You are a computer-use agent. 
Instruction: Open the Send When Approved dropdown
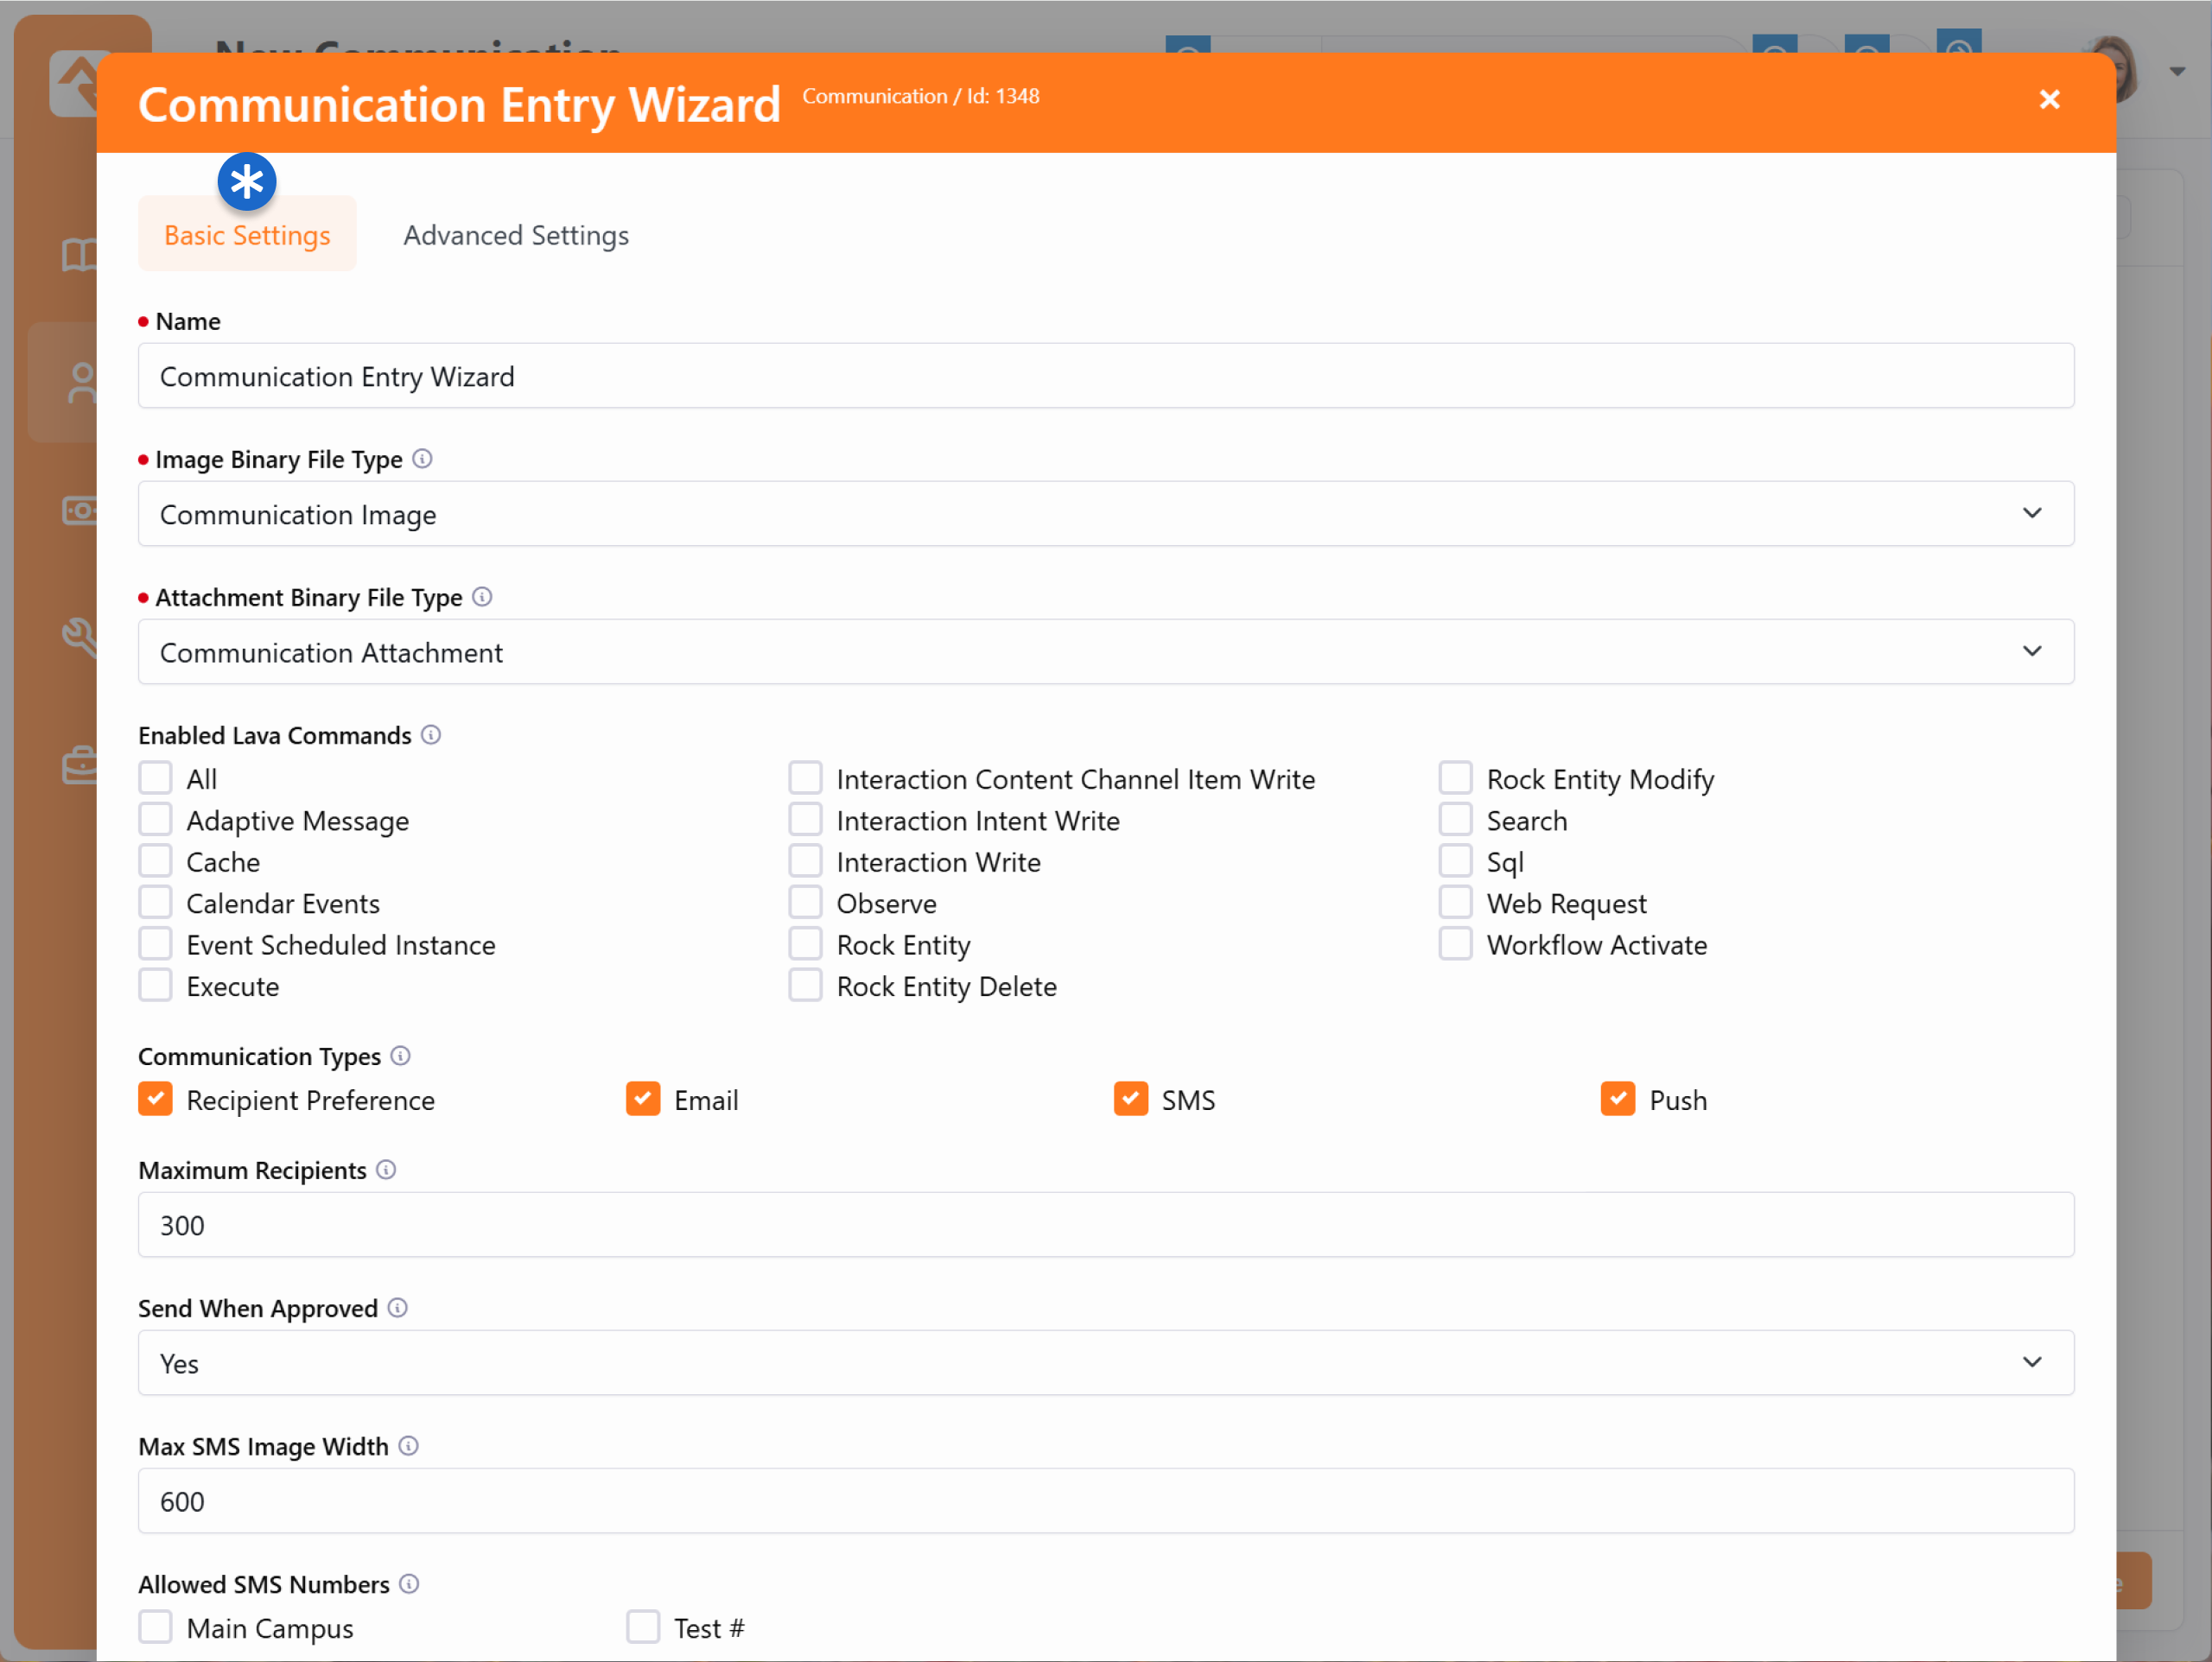pos(1105,1363)
